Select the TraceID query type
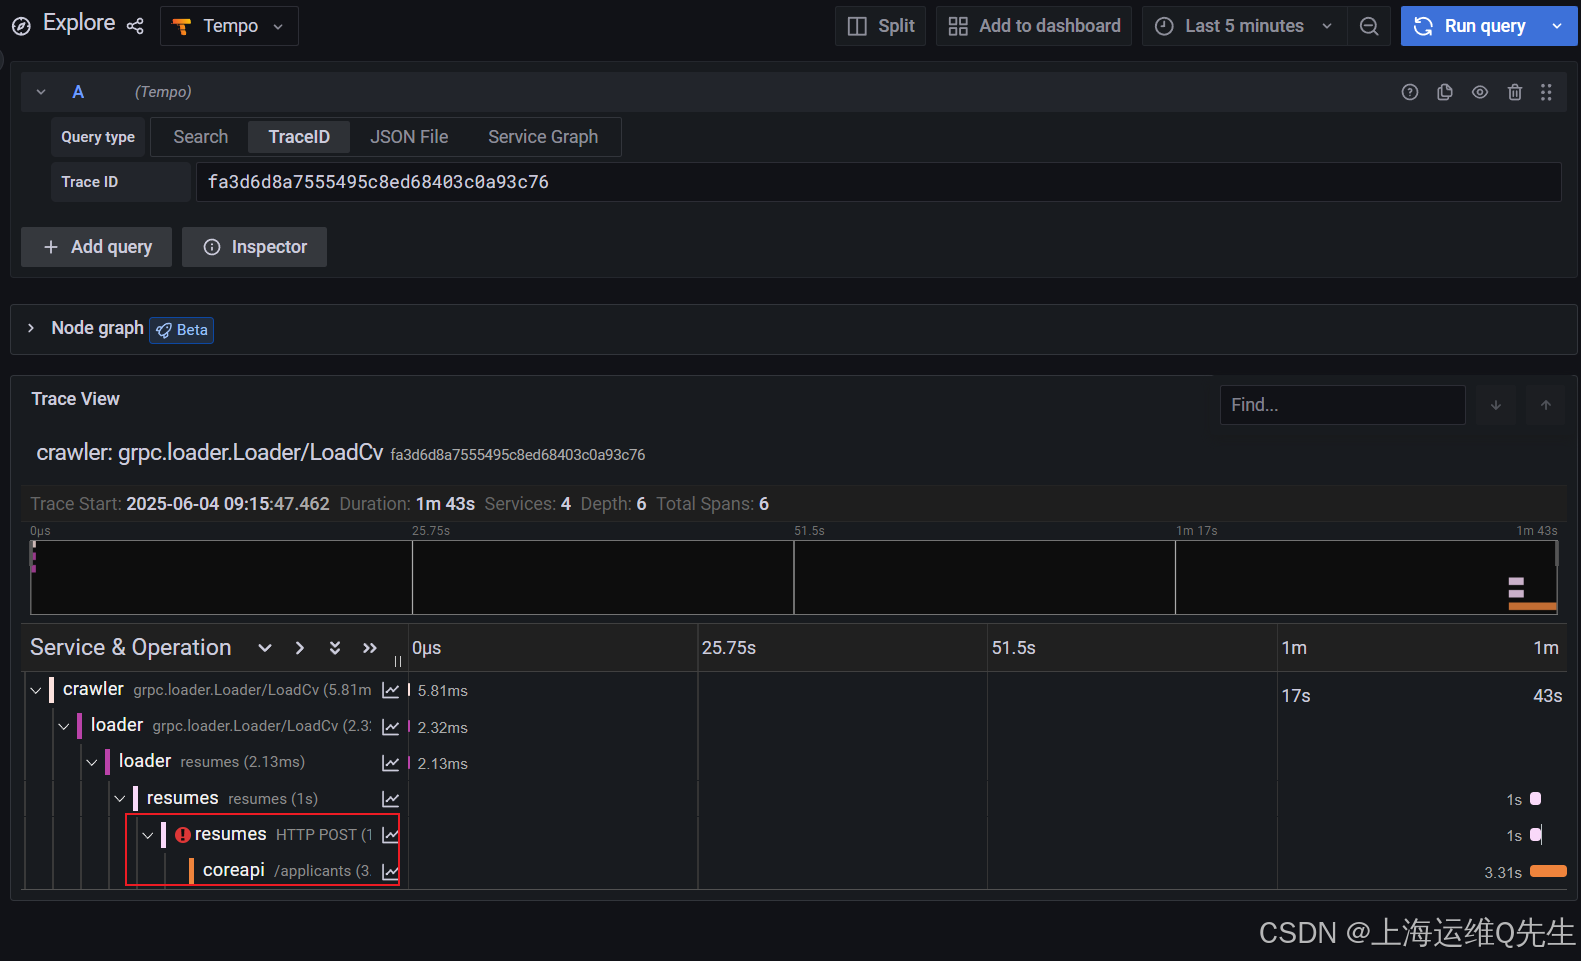This screenshot has width=1581, height=961. [x=299, y=137]
